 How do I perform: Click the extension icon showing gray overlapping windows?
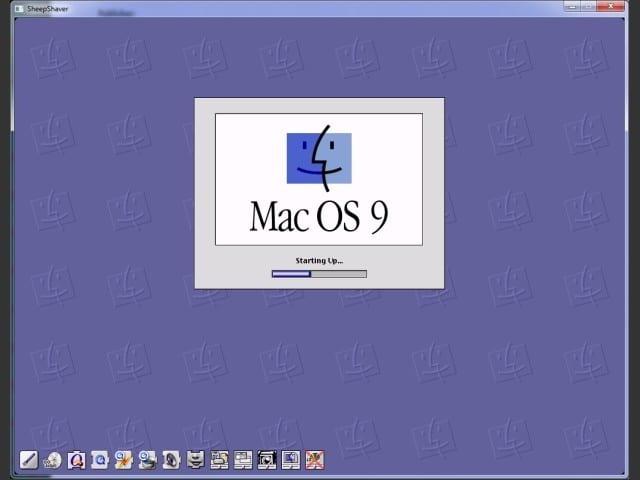click(x=243, y=460)
